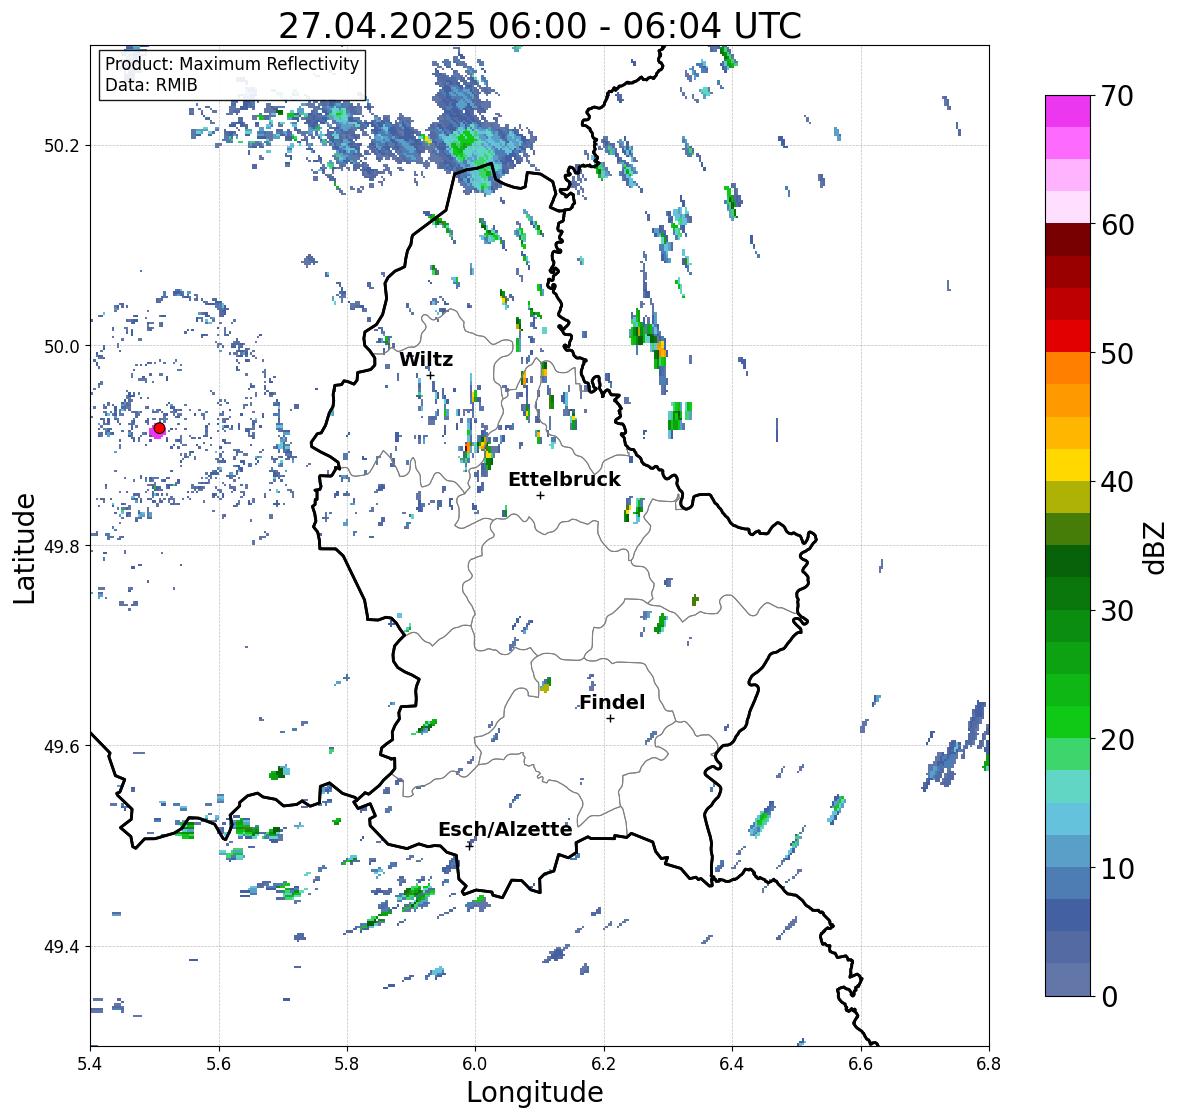Click the Ettelbruck station label

(564, 480)
